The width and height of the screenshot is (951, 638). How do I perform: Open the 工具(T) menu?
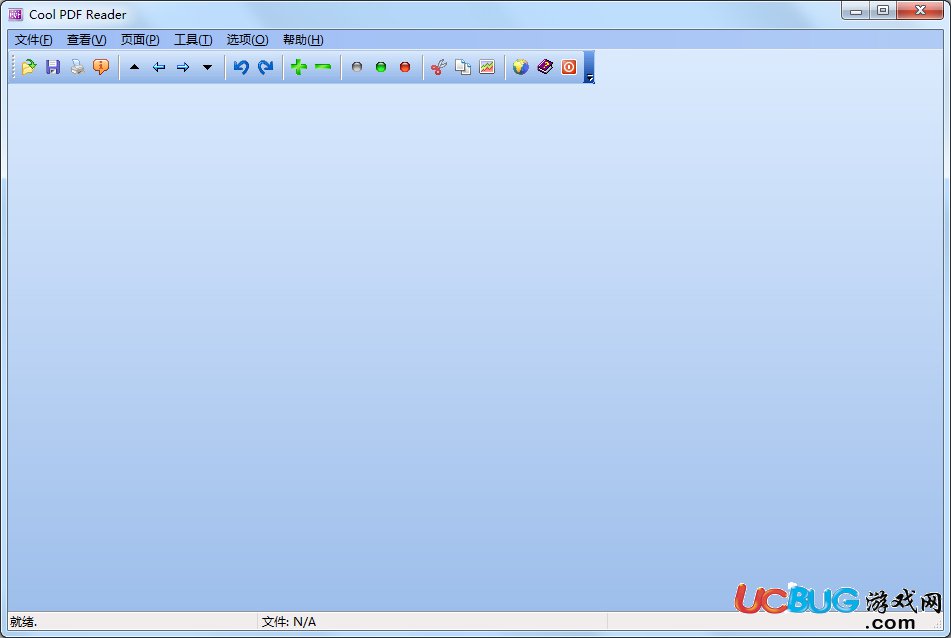pos(193,40)
